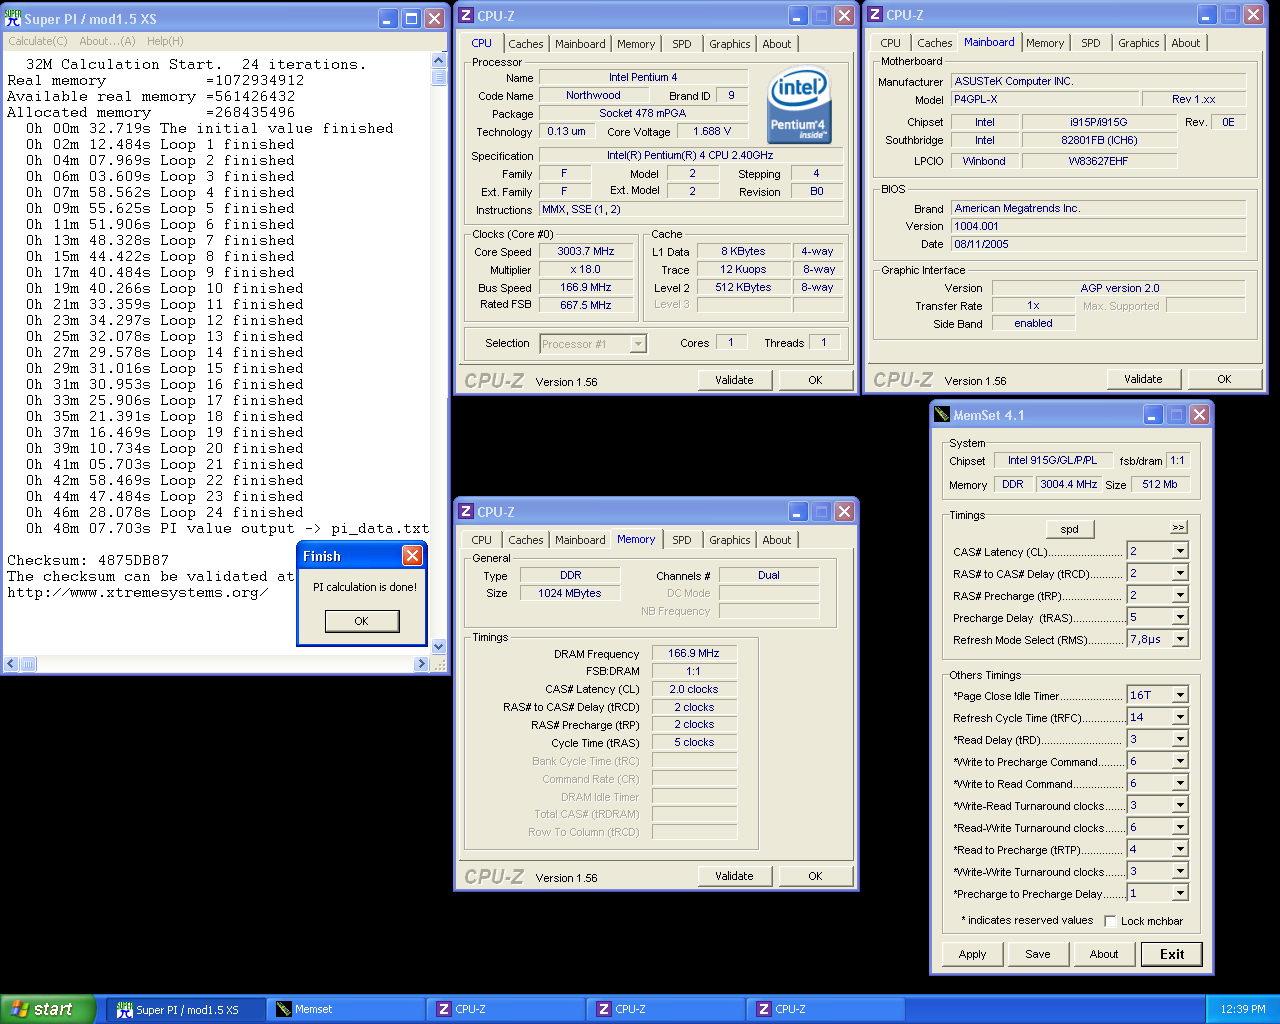Open the Memory tab in Mainboard CPU-Z window
The height and width of the screenshot is (1024, 1280).
1045,43
